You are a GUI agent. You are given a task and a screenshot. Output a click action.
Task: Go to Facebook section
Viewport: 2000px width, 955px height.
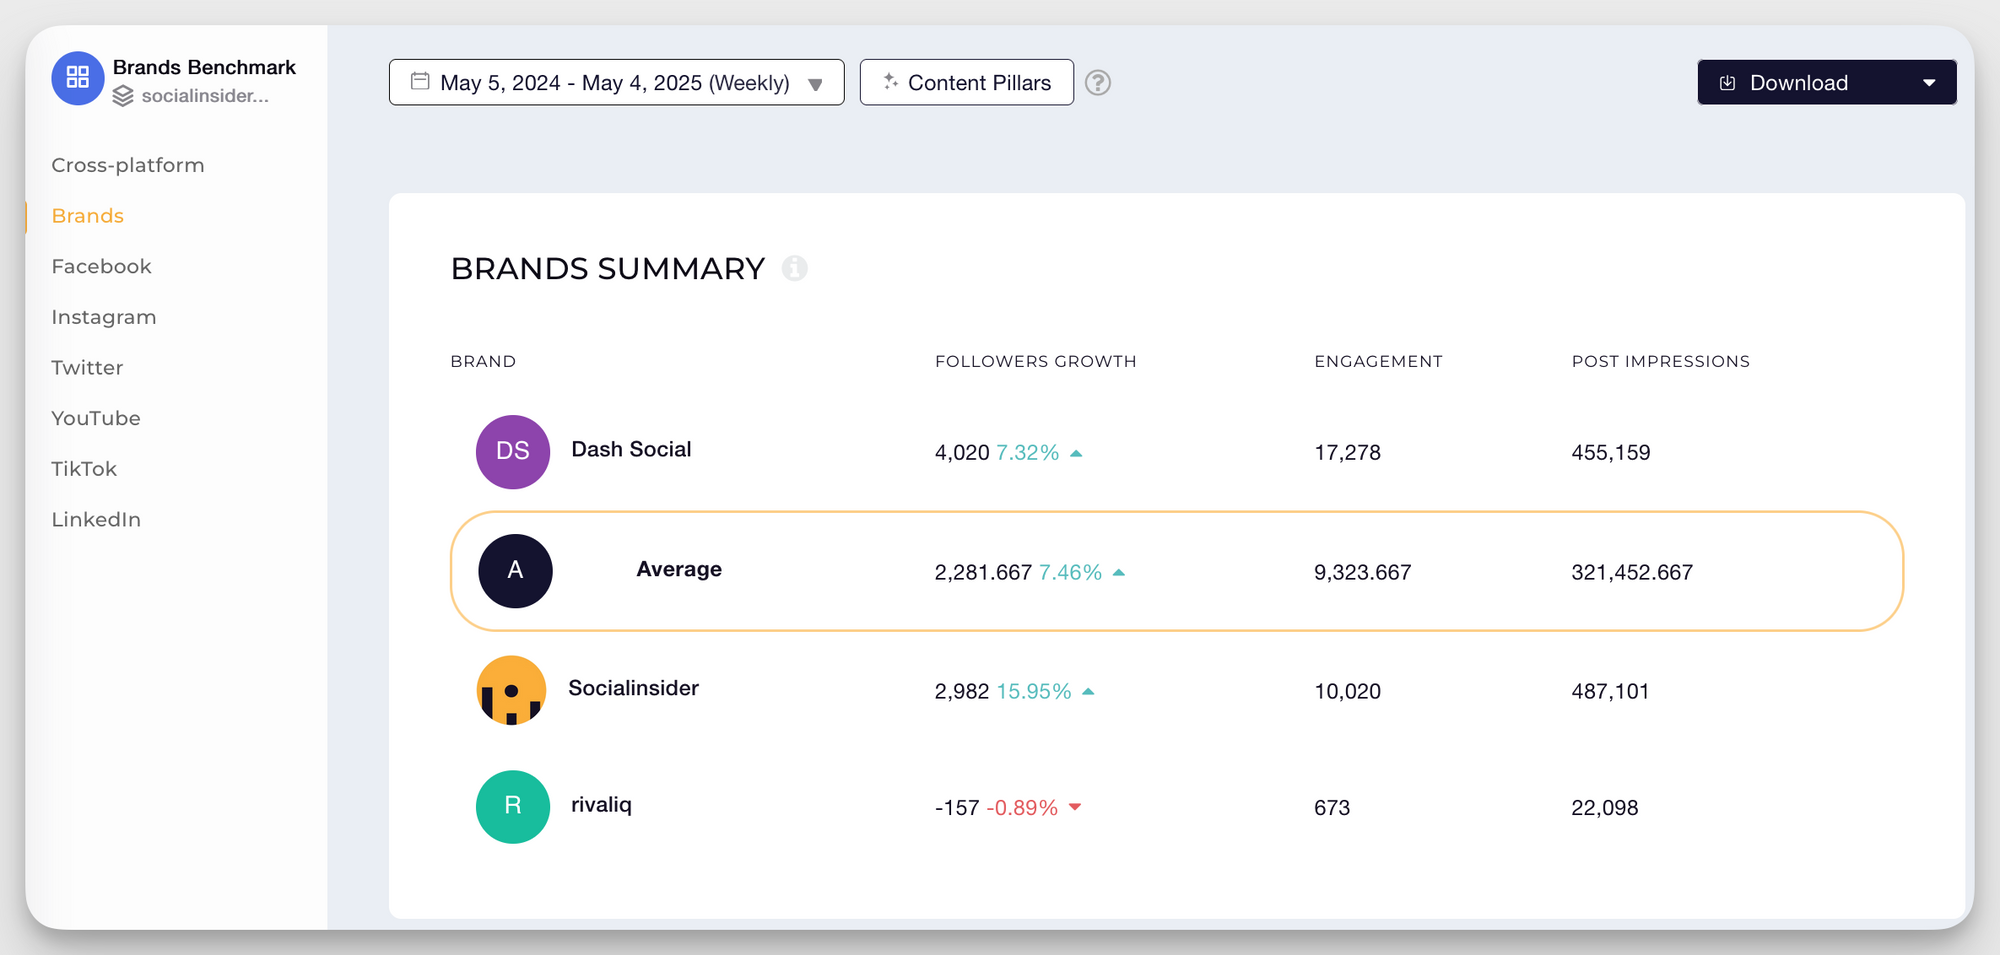click(101, 266)
